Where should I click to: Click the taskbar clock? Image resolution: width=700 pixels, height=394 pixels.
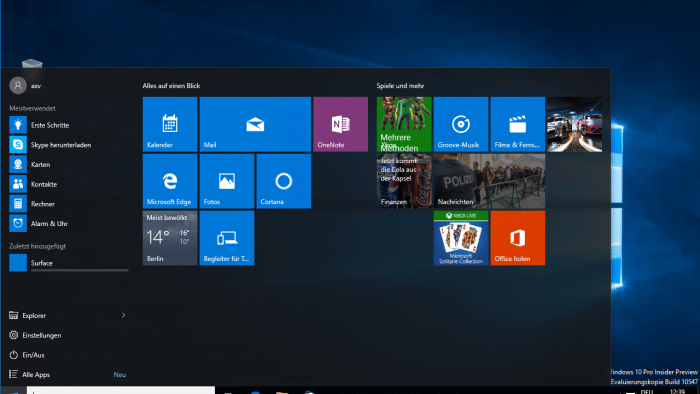(677, 391)
